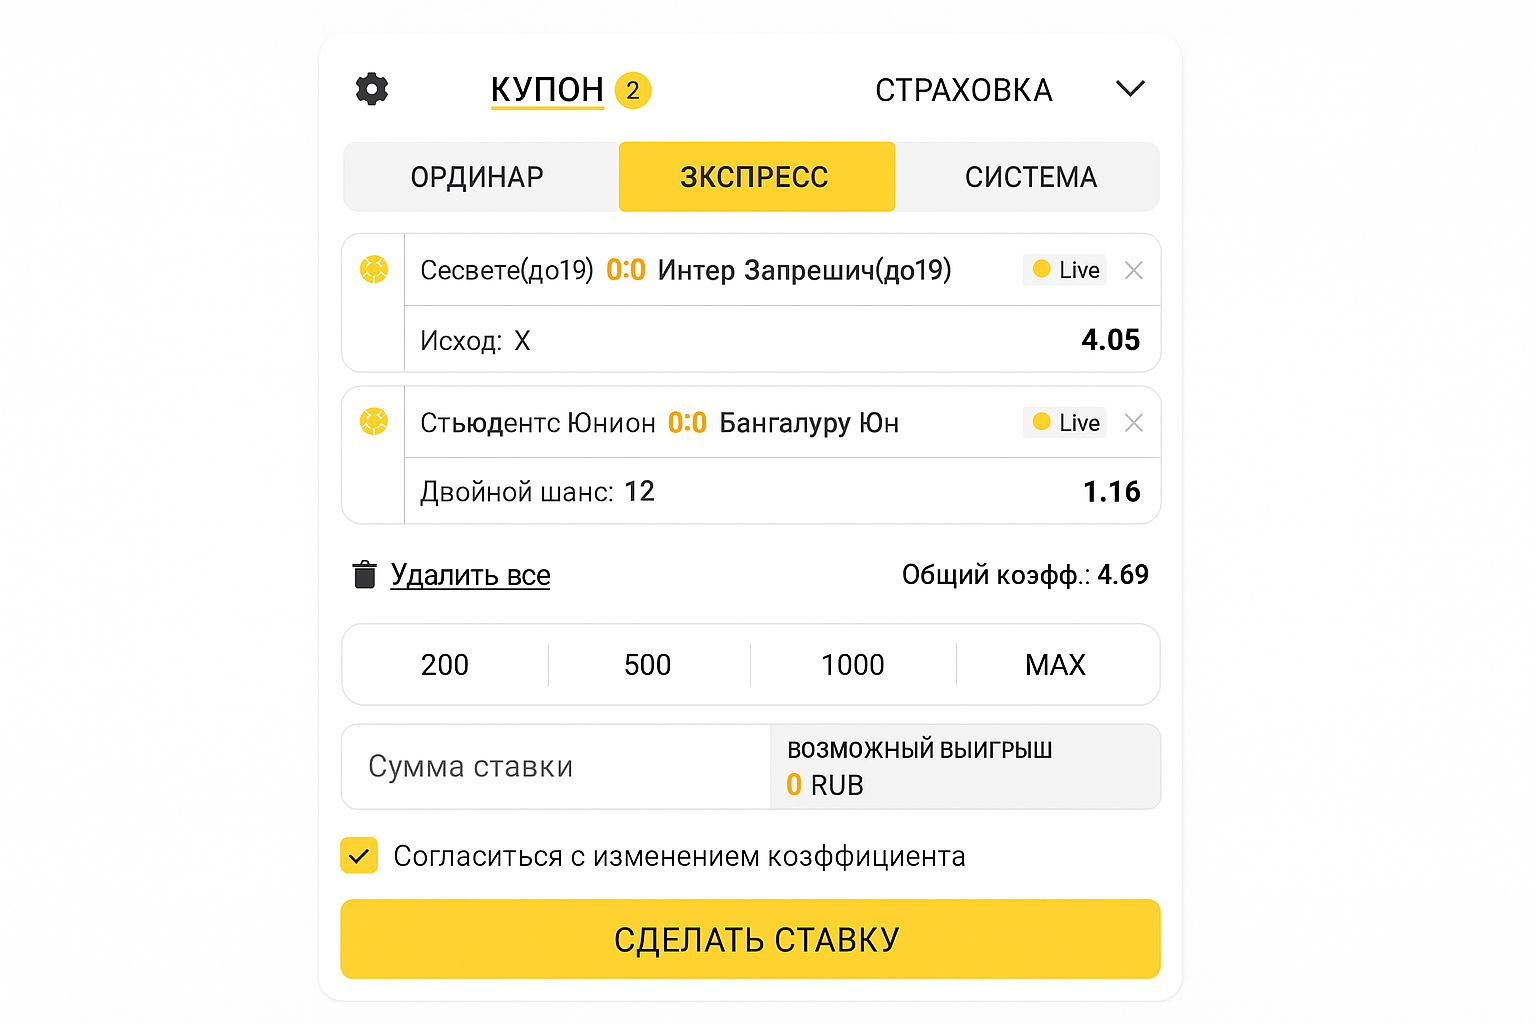This screenshot has height=1024, width=1536.
Task: Click the Удалить все link
Action: 470,575
